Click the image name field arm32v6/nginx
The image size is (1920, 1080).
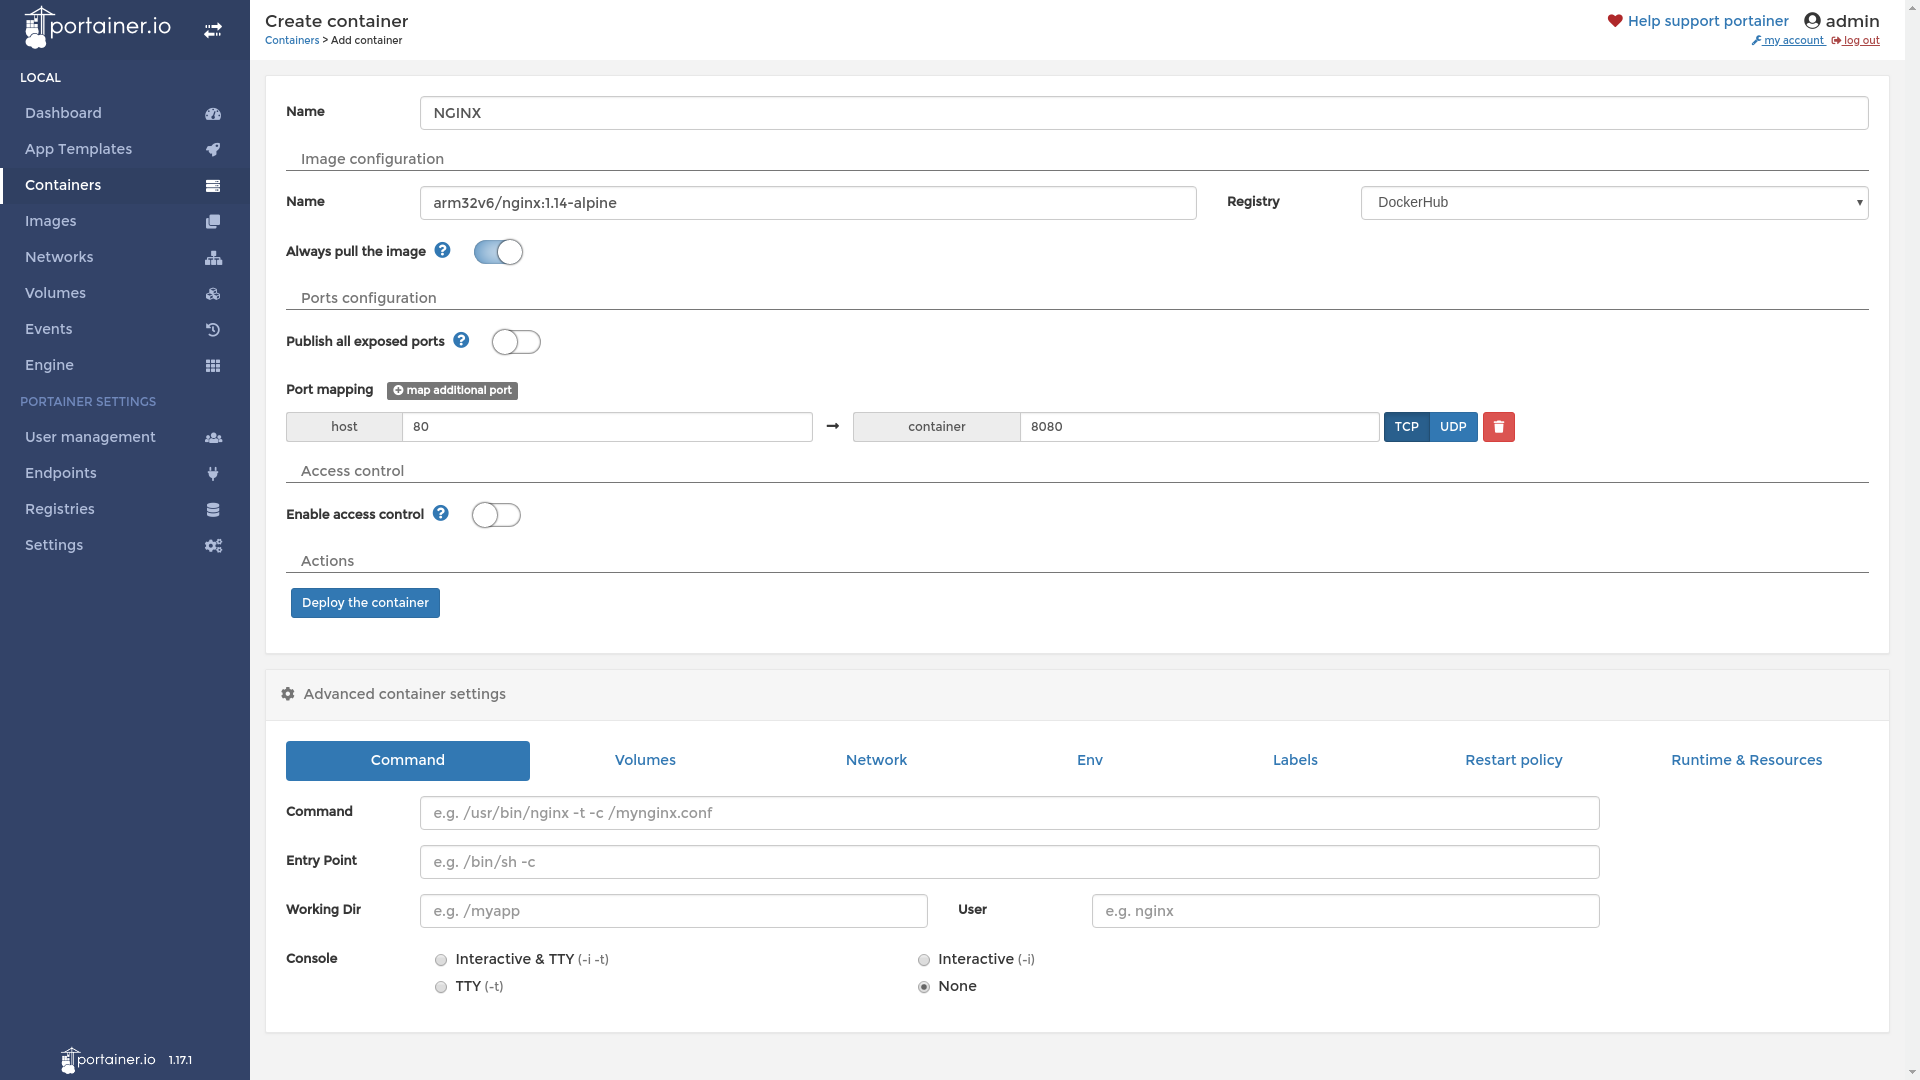coord(808,203)
